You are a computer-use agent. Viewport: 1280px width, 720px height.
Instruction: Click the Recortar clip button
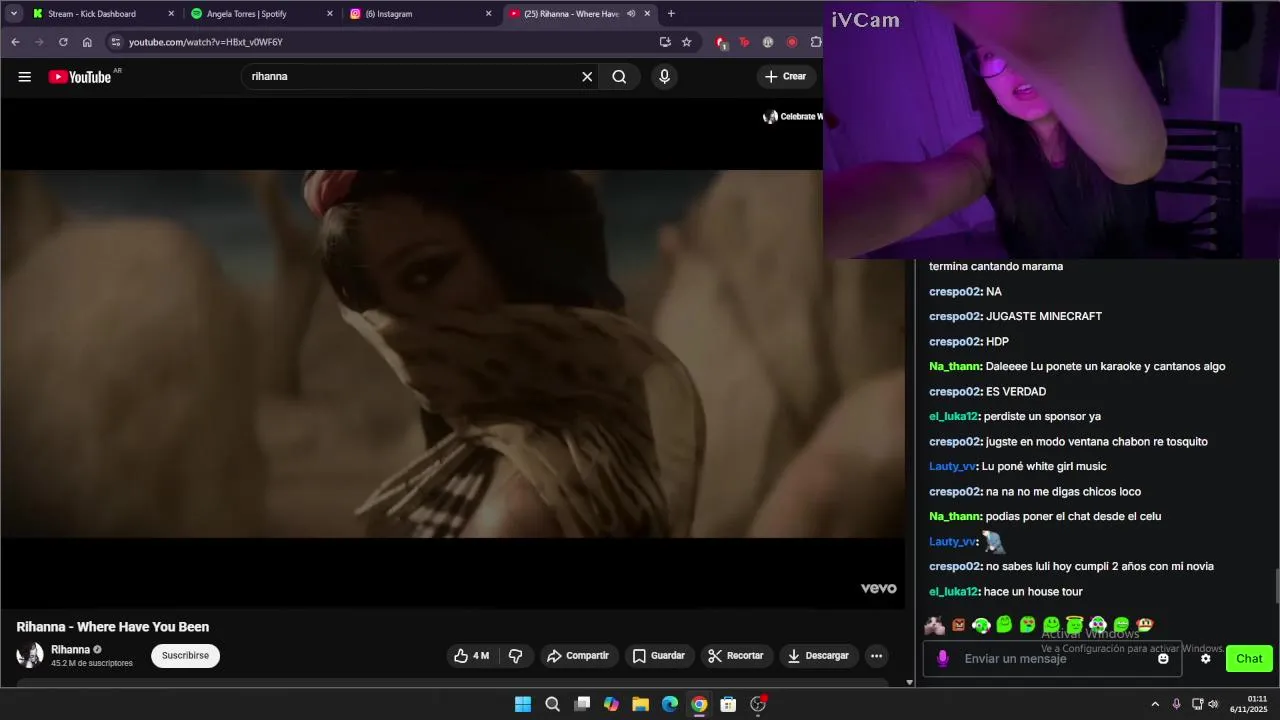point(736,656)
